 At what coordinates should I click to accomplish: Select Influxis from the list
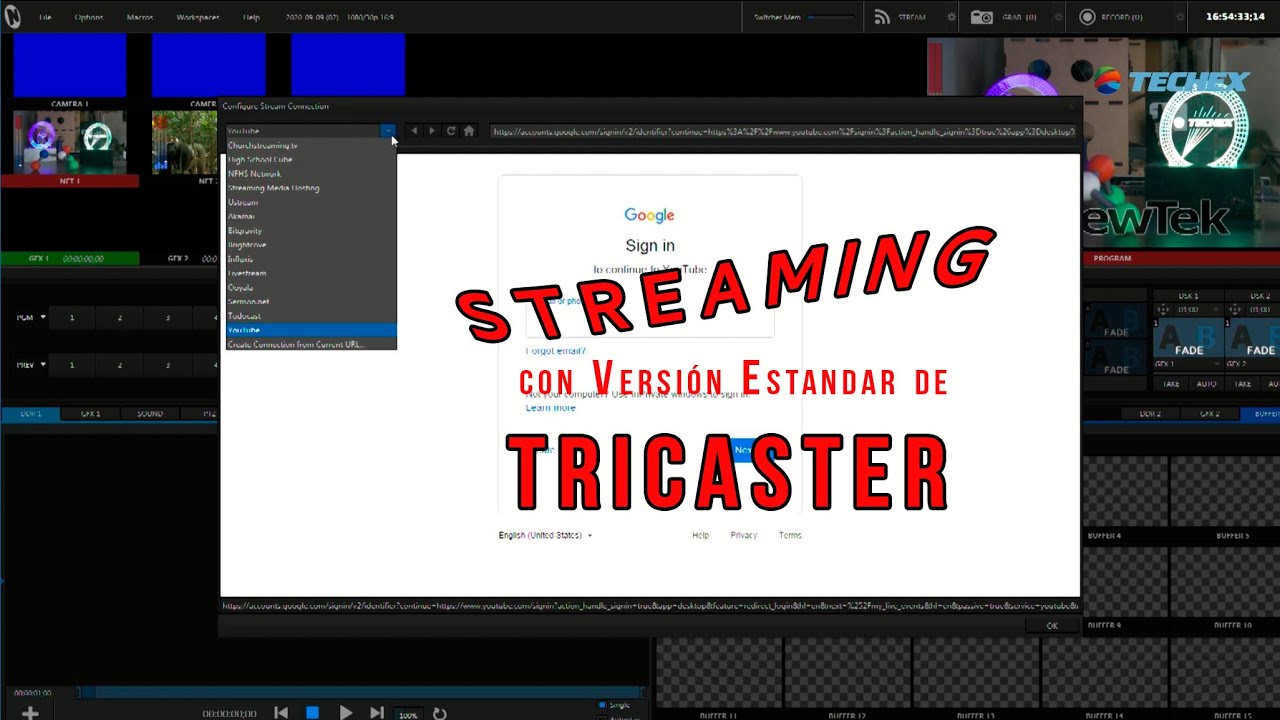311,258
